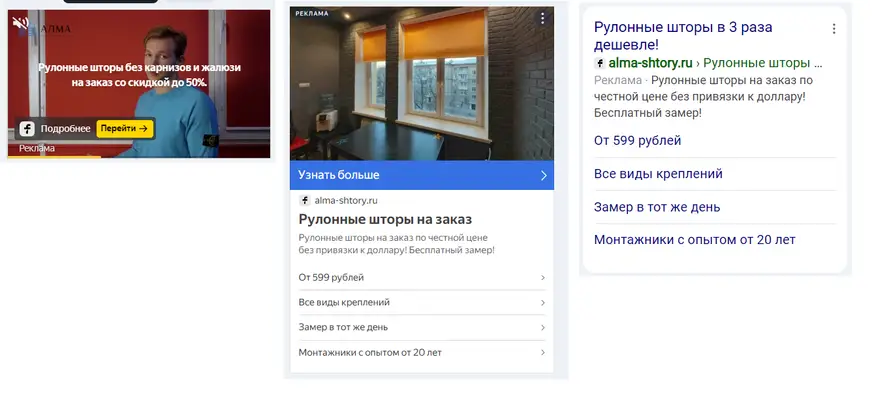Click the favicon beside Подробнее in the video ad
Image resolution: width=872 pixels, height=402 pixels.
[x=27, y=129]
